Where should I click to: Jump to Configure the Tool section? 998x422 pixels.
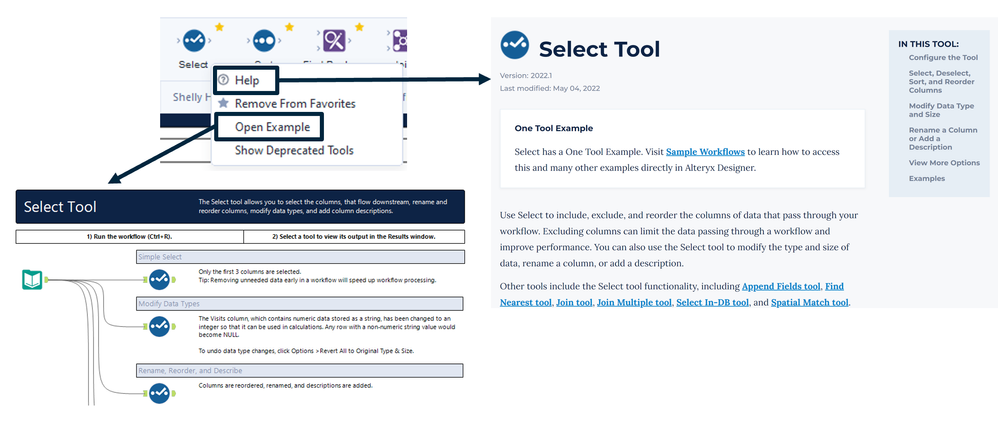943,57
